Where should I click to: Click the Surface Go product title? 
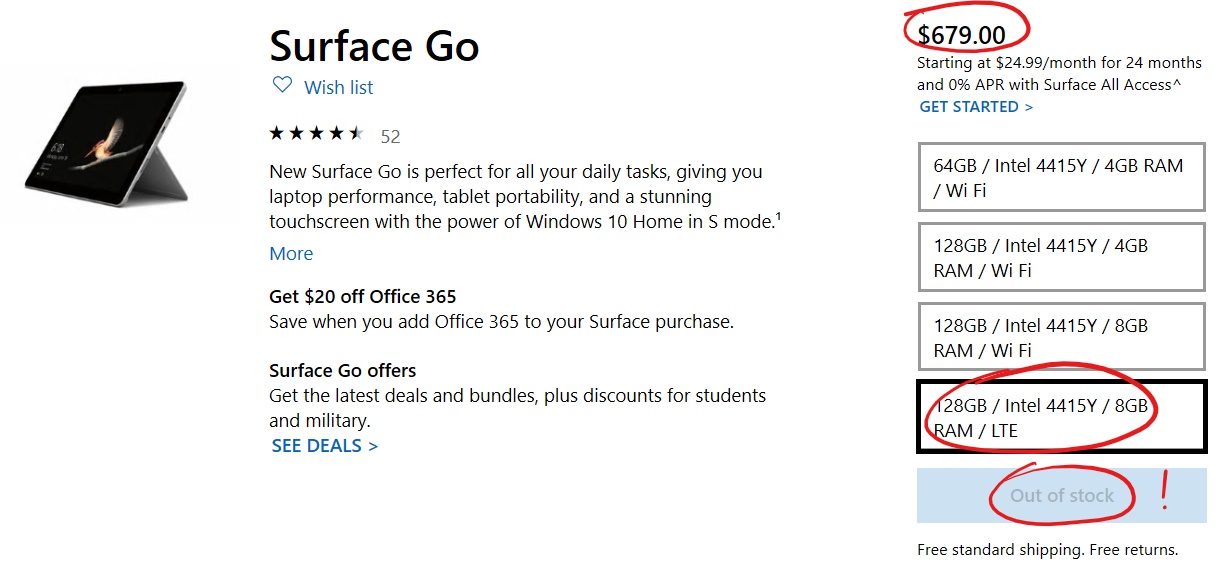click(x=374, y=46)
